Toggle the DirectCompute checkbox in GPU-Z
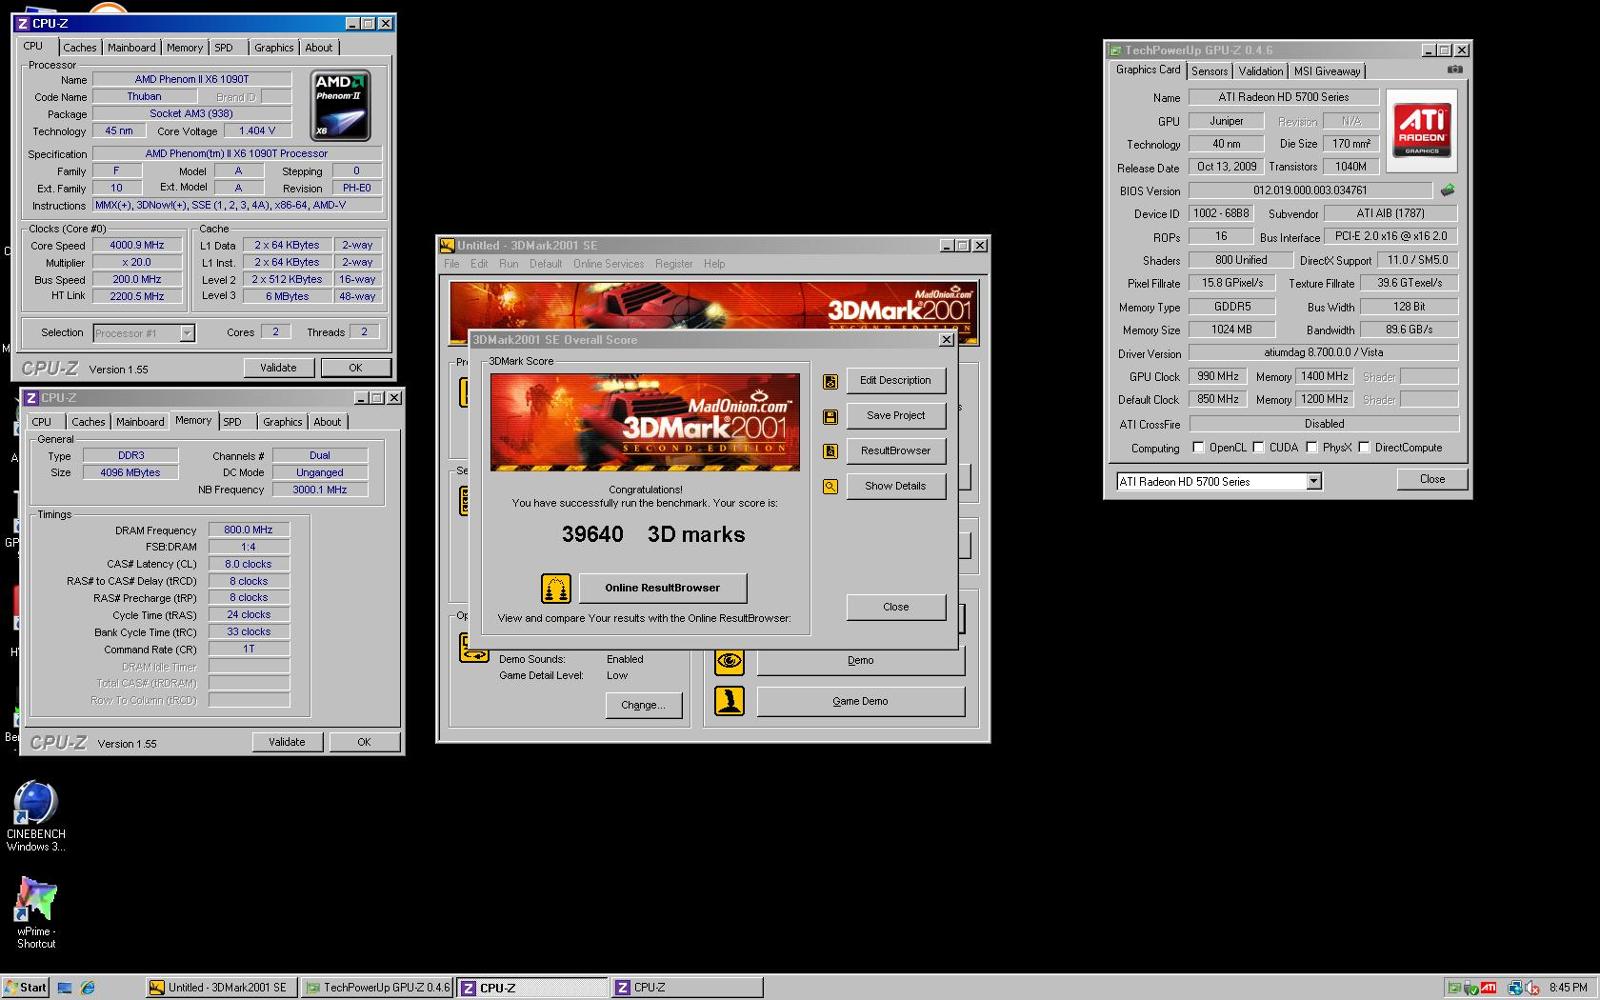The image size is (1600, 1000). (x=1364, y=448)
